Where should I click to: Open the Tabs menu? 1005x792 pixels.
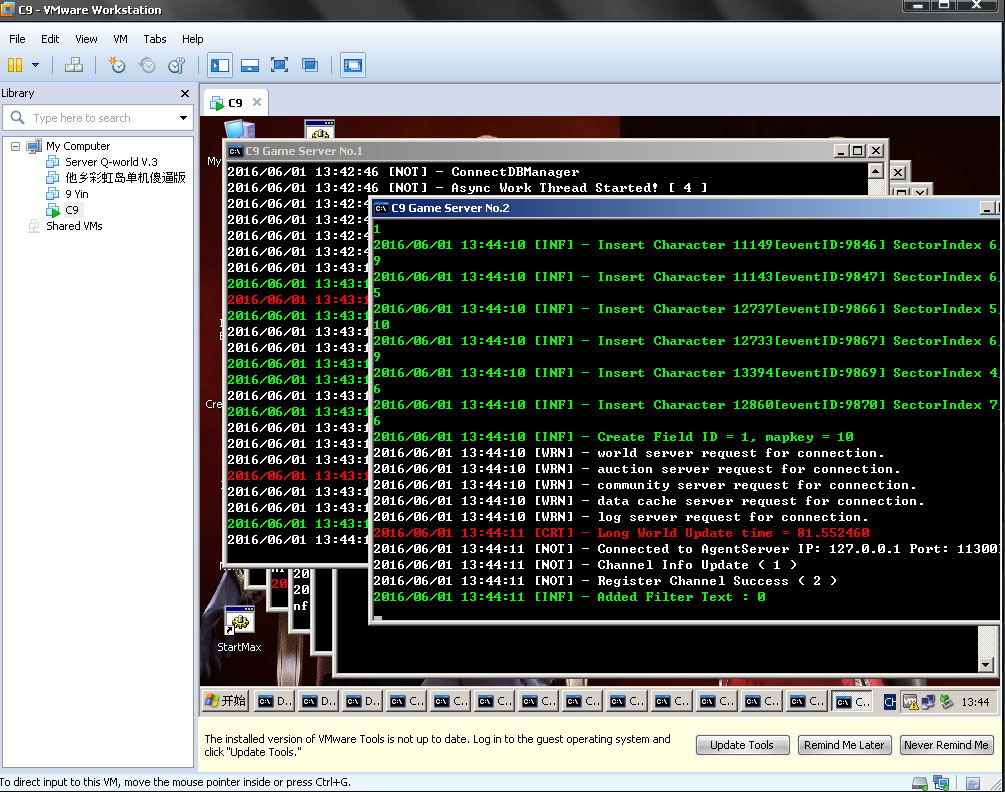coord(154,39)
